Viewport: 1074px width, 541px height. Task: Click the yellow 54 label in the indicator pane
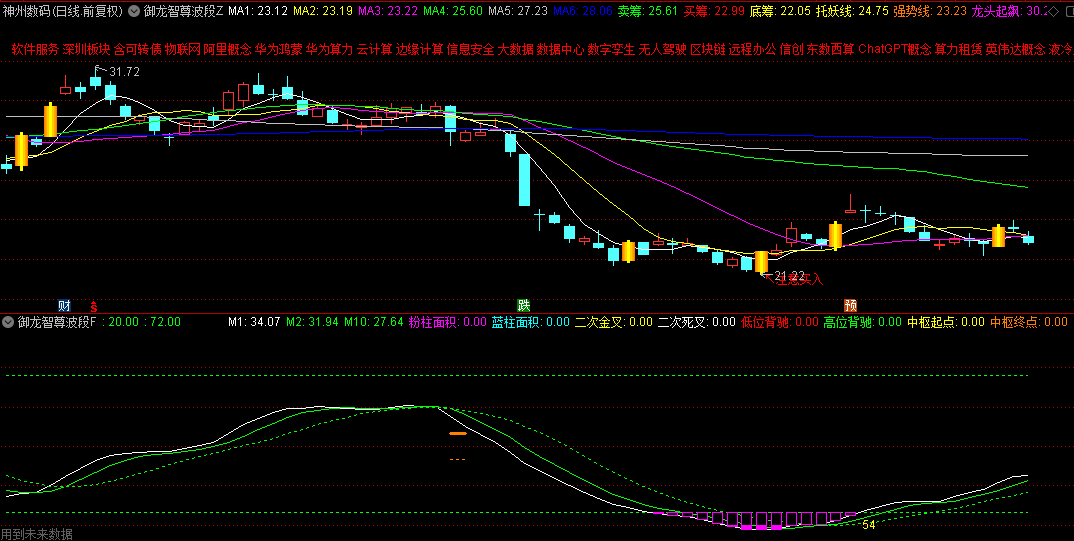(869, 525)
